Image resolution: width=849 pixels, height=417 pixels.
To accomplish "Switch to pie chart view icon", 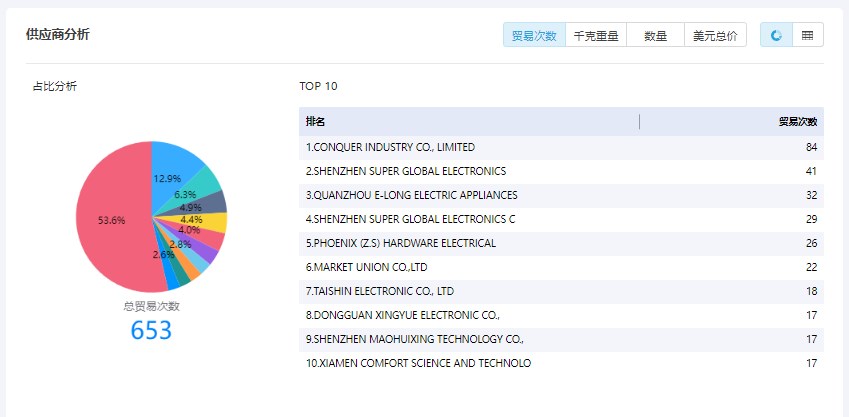I will tap(776, 35).
